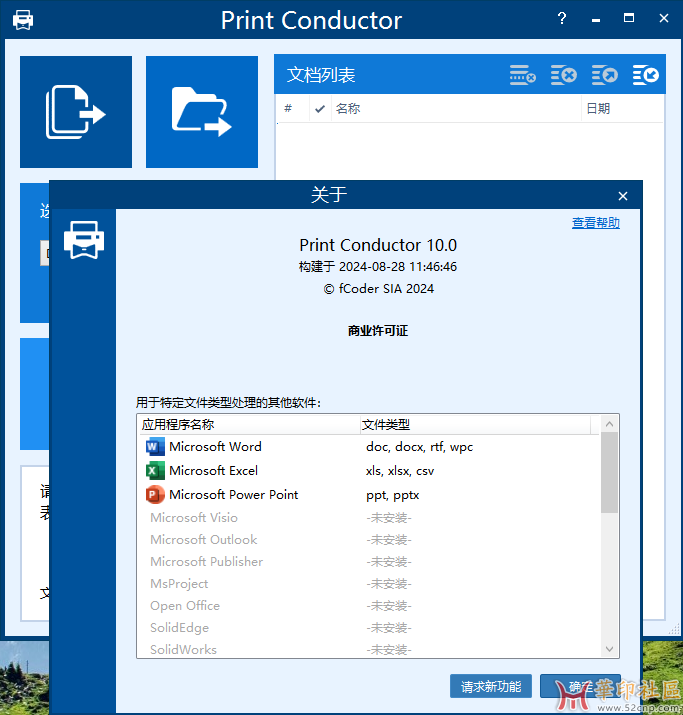The width and height of the screenshot is (683, 715).
Task: Click the PowerPoint icon in the list
Action: [x=155, y=495]
